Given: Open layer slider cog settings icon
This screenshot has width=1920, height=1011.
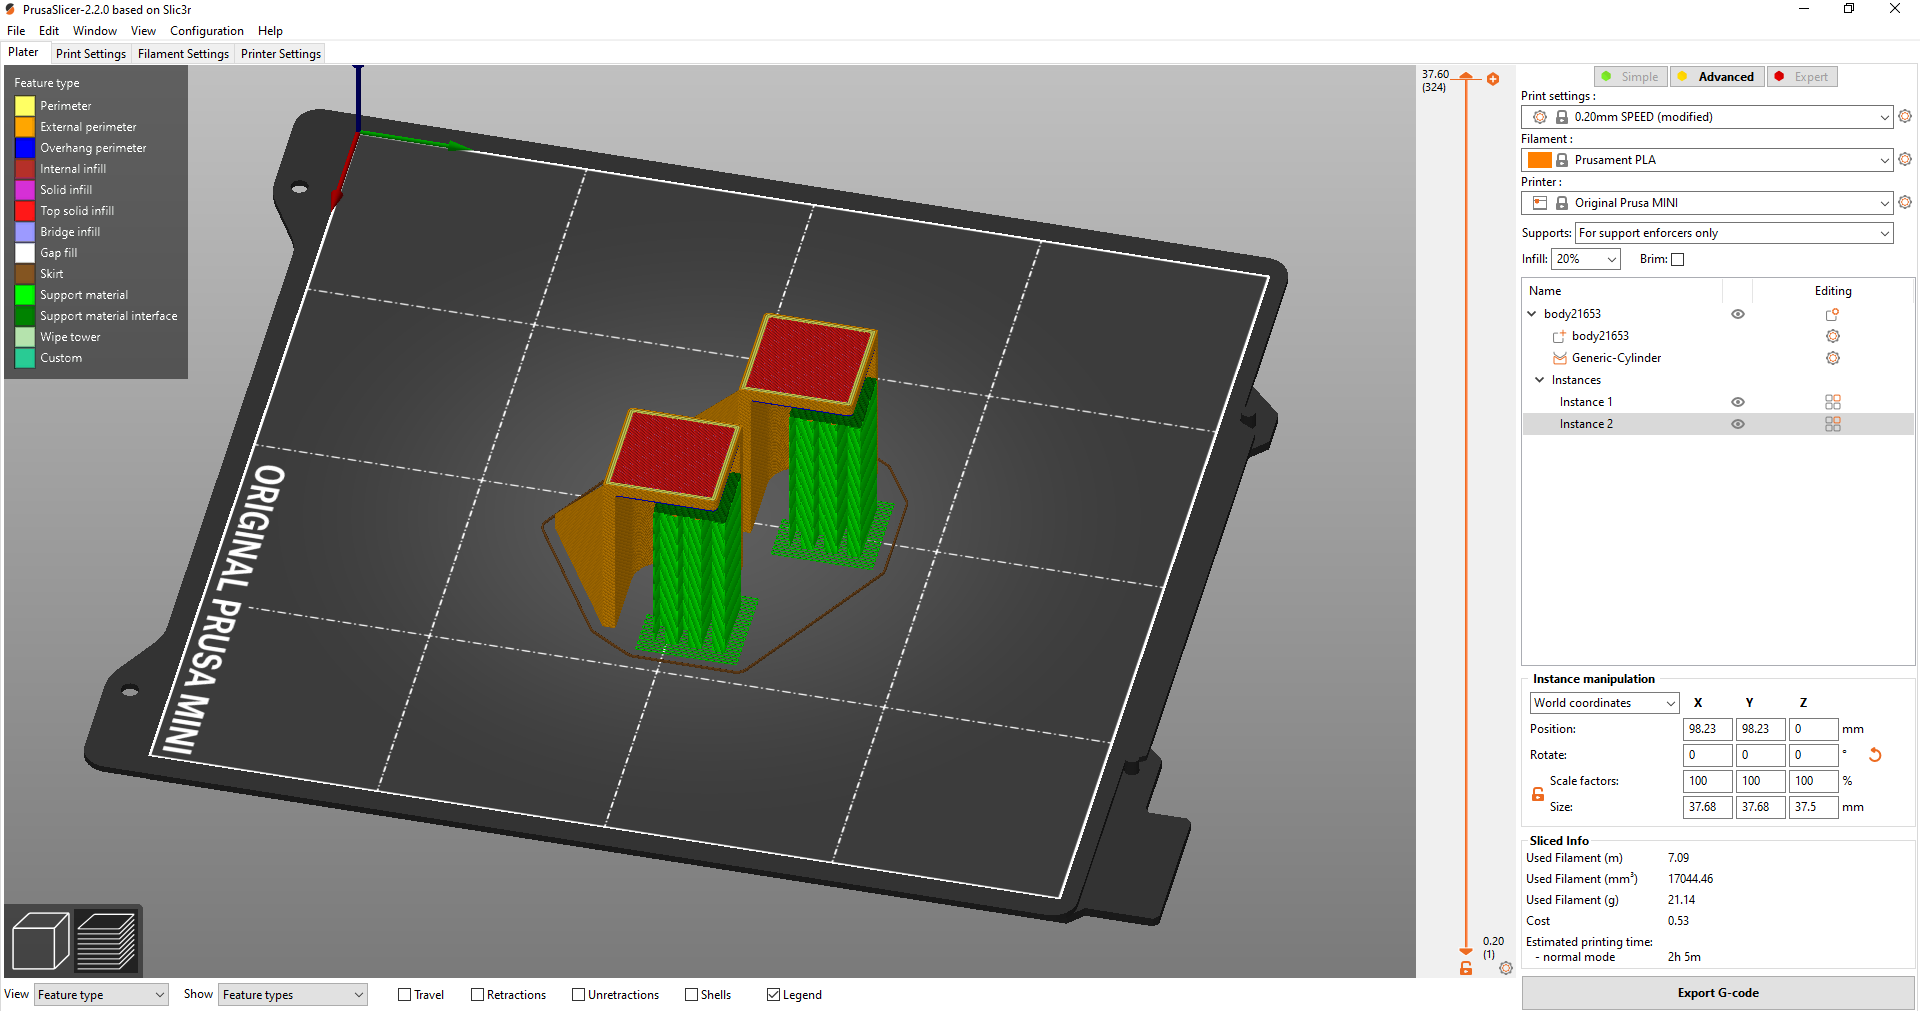Looking at the screenshot, I should (1506, 968).
